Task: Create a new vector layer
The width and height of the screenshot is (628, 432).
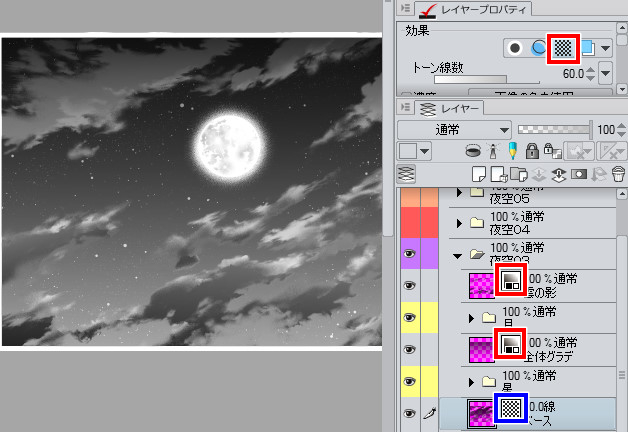Action: (x=499, y=175)
